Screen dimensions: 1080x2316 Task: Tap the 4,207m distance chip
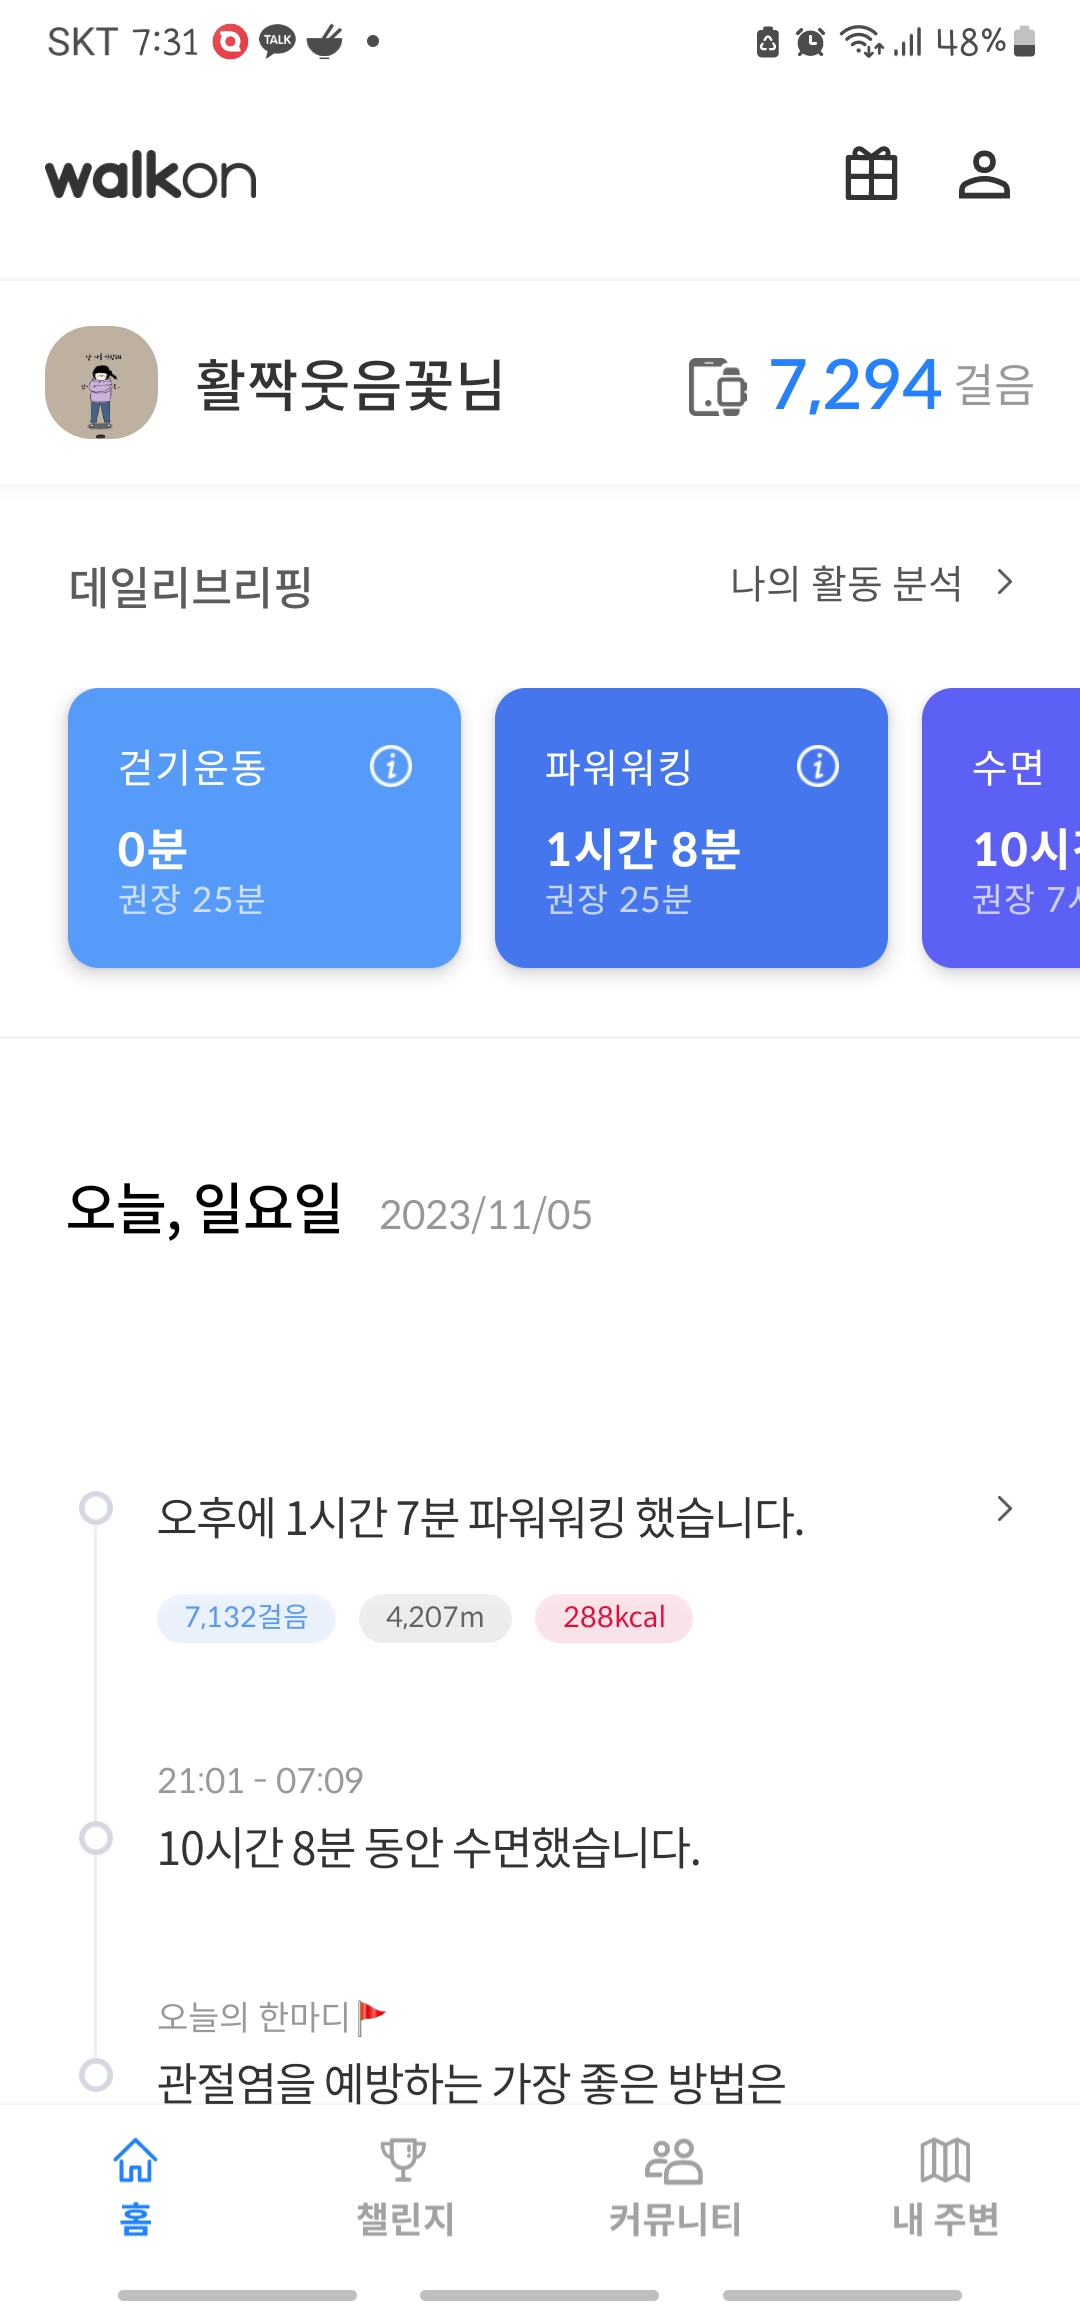435,1618
